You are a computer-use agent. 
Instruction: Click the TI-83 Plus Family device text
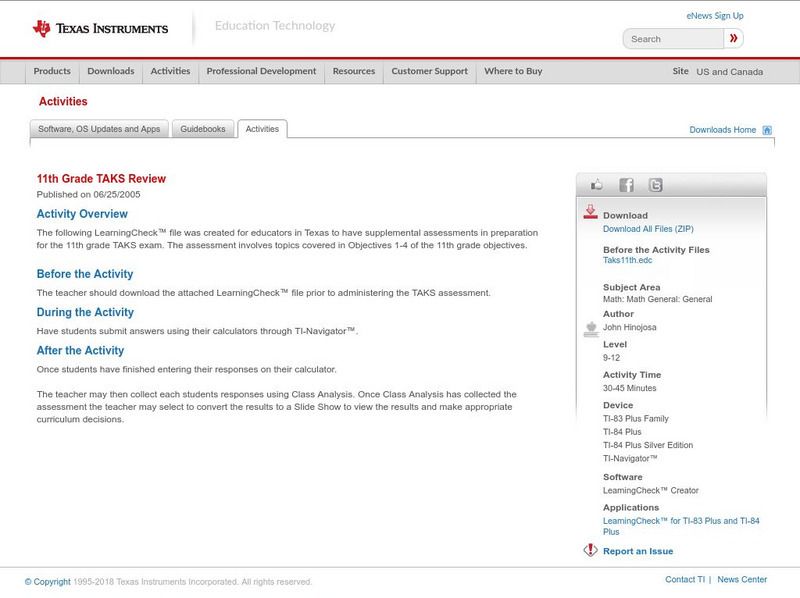(x=636, y=418)
